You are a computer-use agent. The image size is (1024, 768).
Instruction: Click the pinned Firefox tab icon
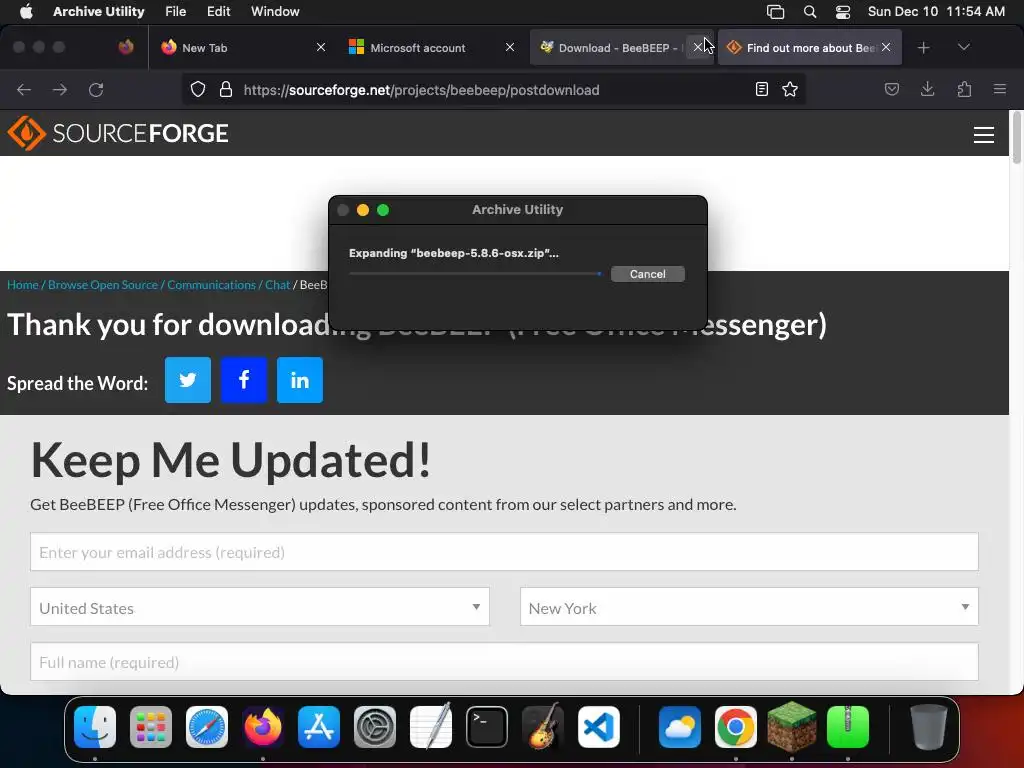click(126, 47)
